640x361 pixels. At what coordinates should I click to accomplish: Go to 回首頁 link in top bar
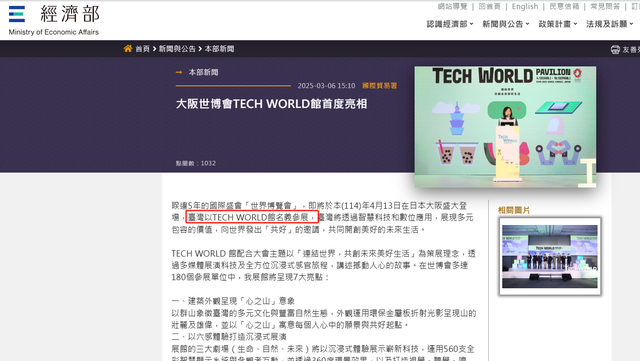(x=489, y=7)
